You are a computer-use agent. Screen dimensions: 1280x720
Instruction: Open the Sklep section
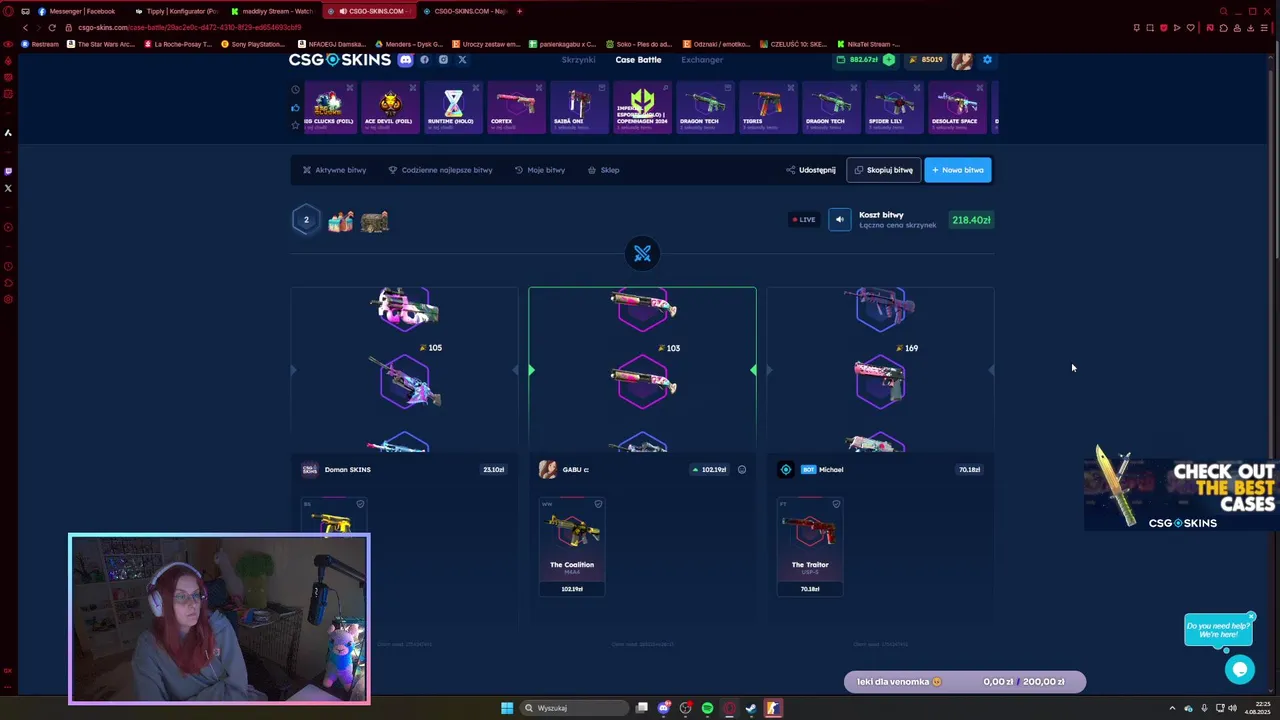click(x=603, y=170)
